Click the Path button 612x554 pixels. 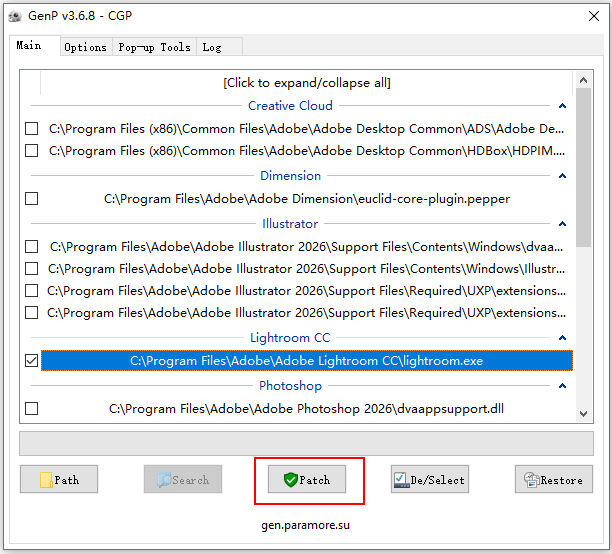[x=59, y=479]
